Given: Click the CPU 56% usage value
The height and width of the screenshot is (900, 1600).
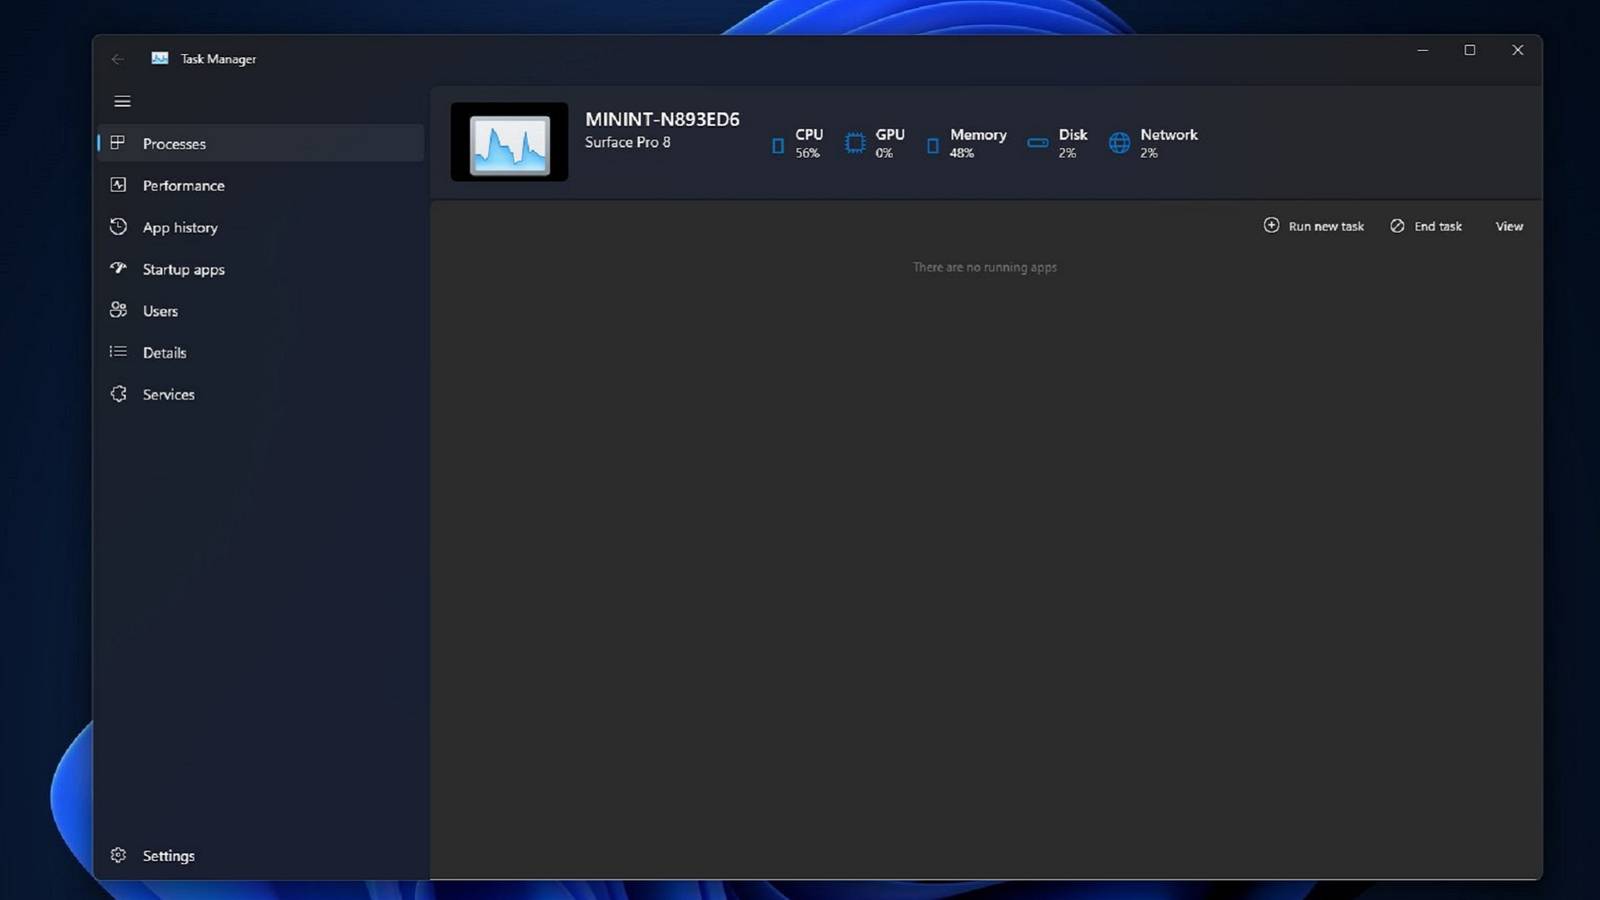Looking at the screenshot, I should (807, 153).
